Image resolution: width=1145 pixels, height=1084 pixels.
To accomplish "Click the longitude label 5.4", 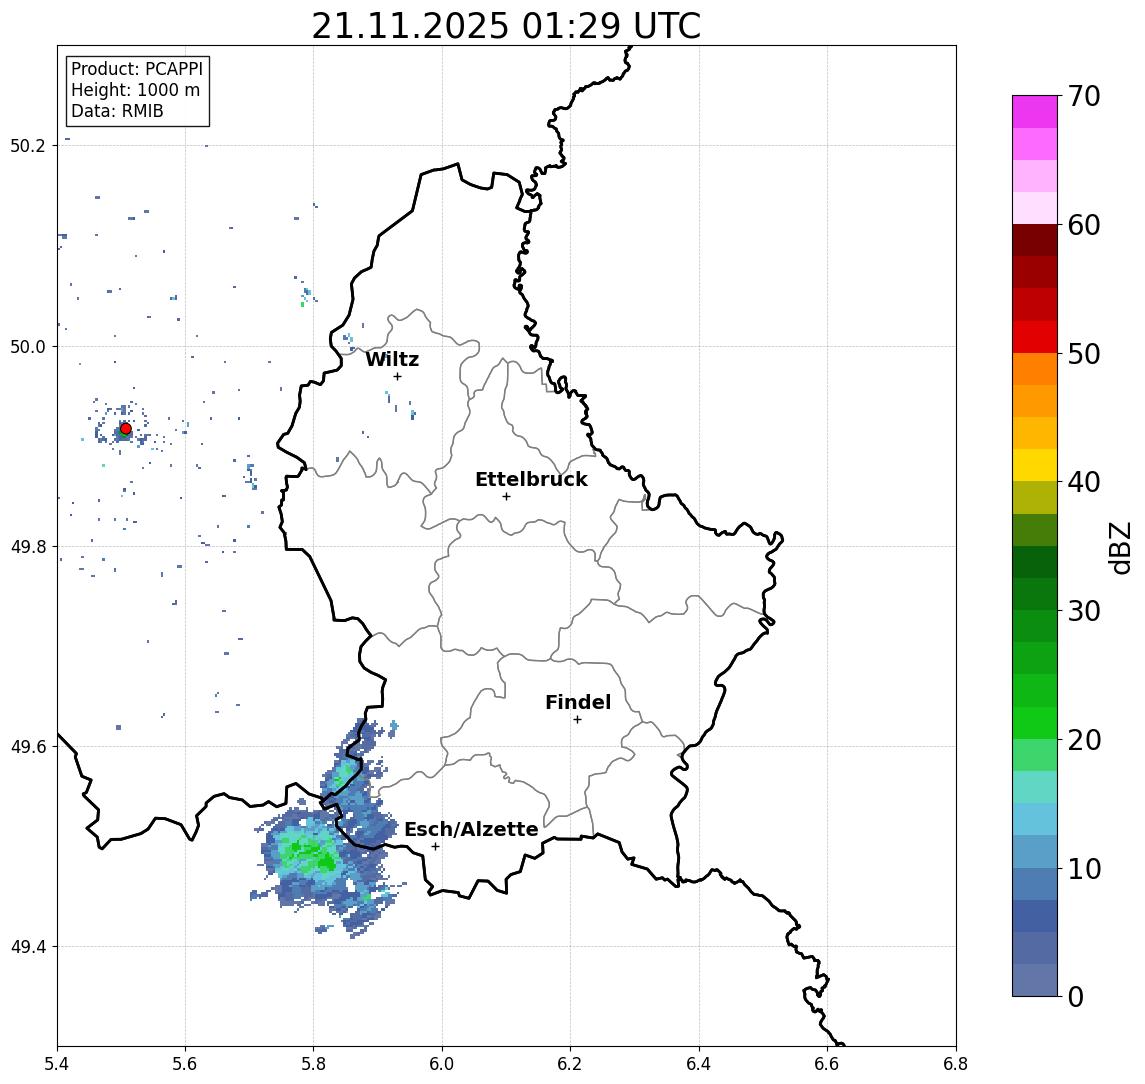I will tap(58, 1064).
